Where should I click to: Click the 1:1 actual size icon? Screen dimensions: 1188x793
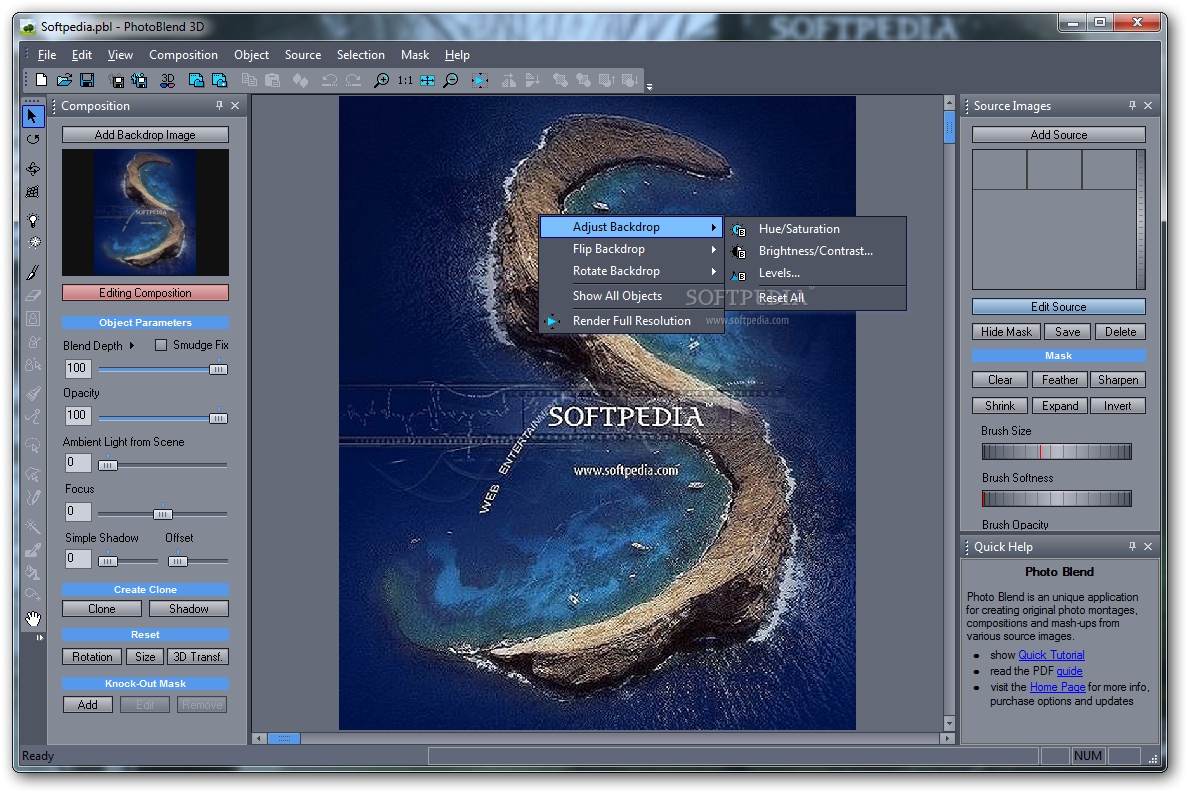click(x=405, y=80)
